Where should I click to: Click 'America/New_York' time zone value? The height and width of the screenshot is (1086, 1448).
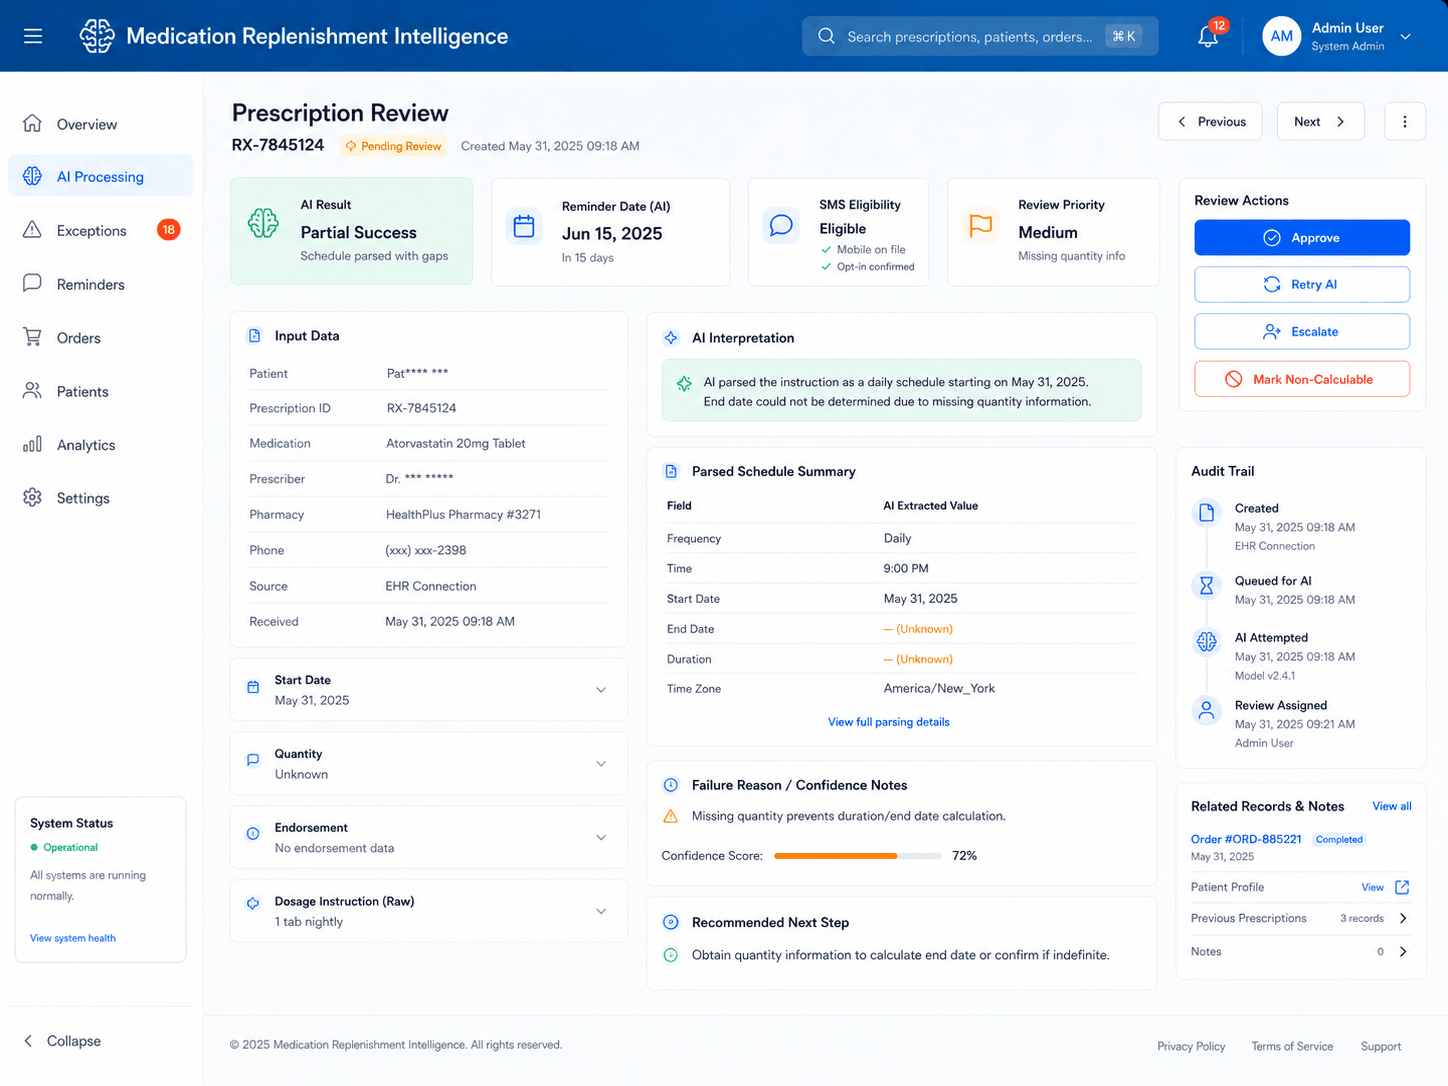[x=939, y=688]
